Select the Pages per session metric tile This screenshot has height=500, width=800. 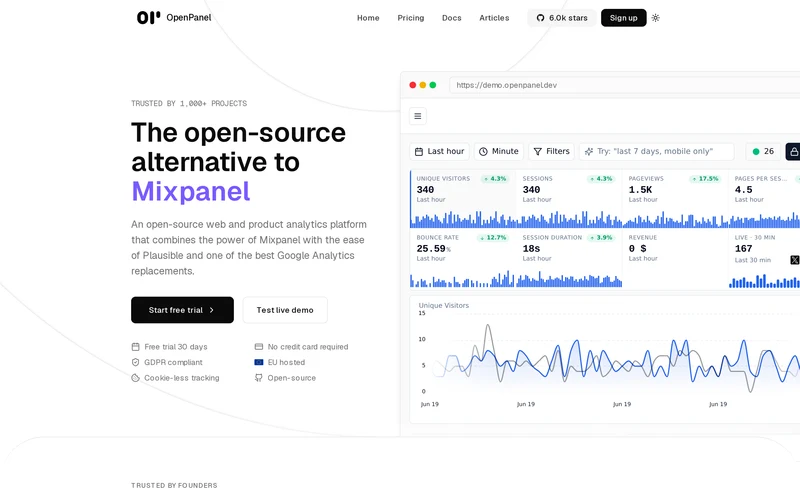point(764,199)
